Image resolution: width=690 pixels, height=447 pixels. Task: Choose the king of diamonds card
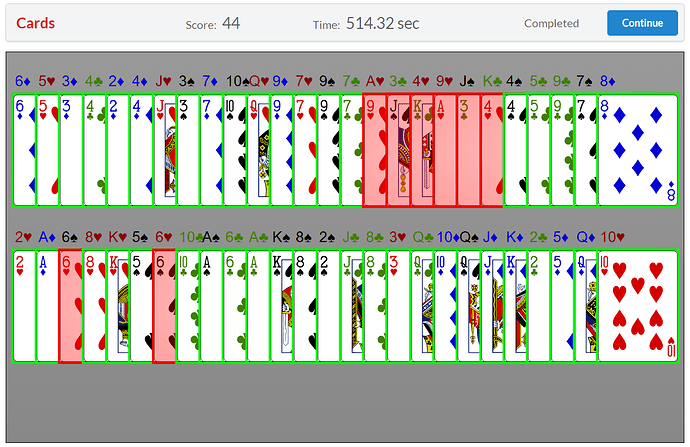(515, 306)
